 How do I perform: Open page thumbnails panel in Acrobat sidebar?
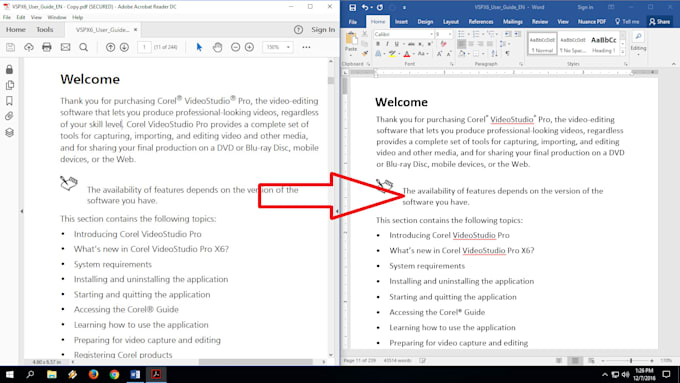click(x=10, y=85)
